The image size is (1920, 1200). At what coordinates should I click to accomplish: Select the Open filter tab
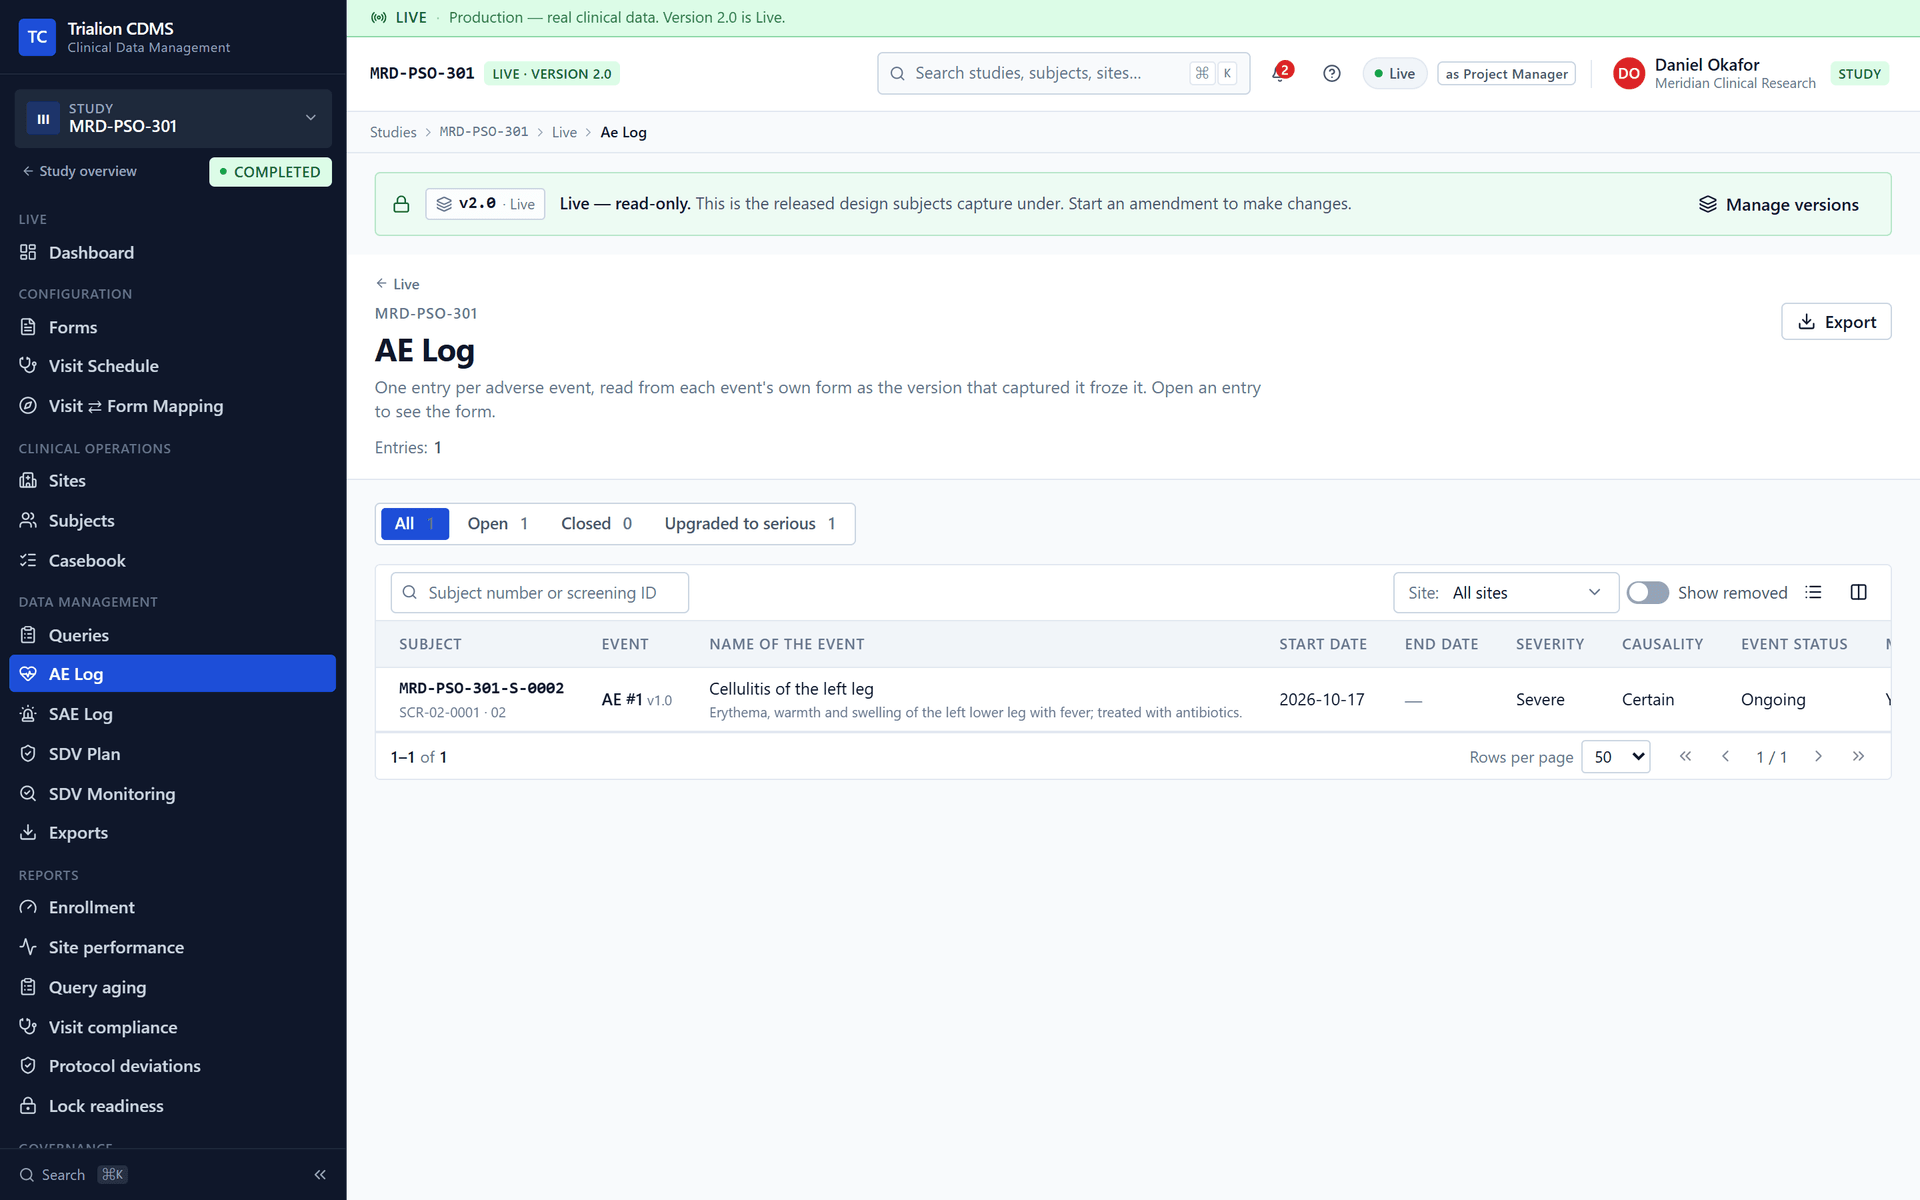(497, 524)
